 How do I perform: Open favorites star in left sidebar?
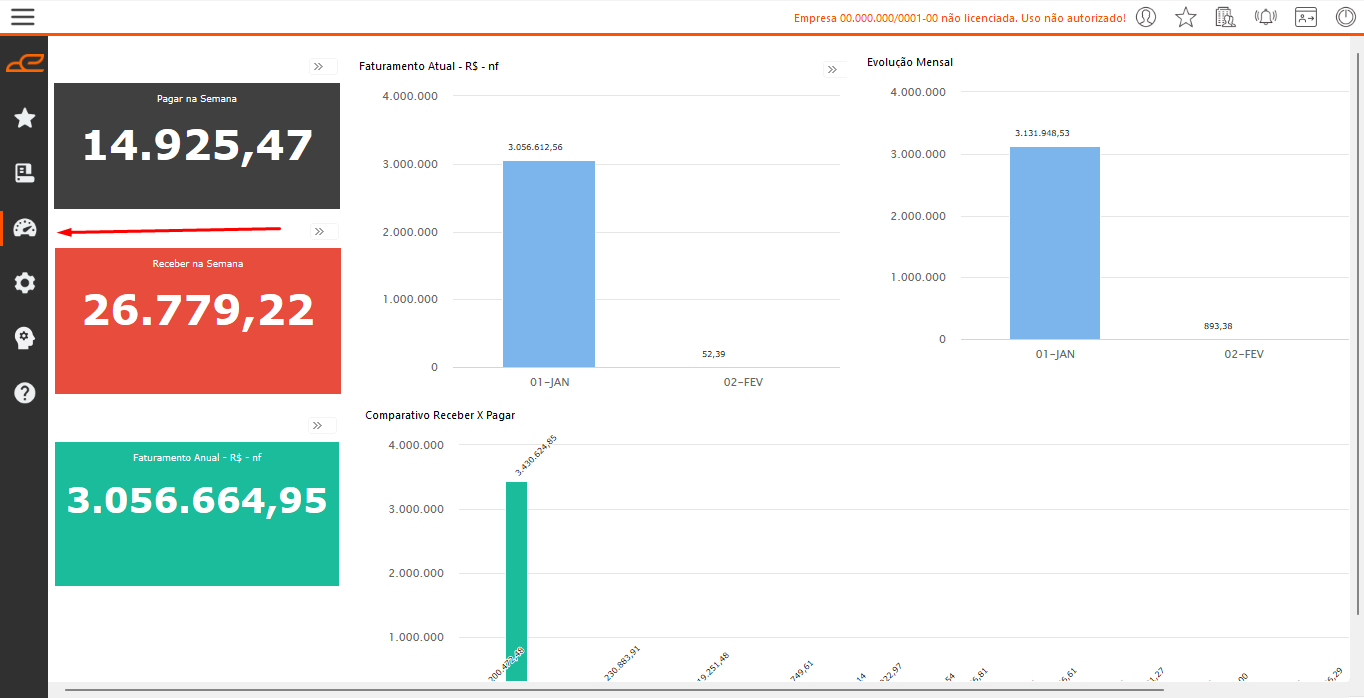pos(25,119)
